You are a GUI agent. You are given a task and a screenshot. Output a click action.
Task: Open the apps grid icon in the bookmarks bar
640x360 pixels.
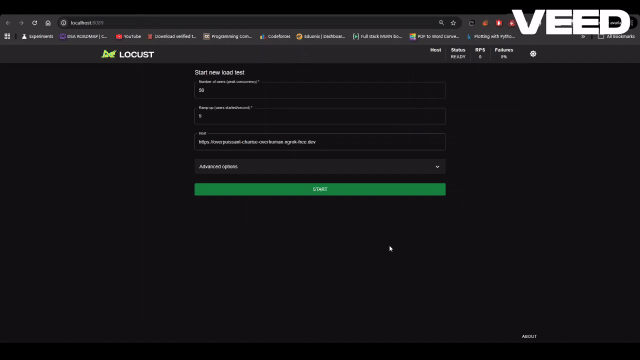[x=7, y=36]
